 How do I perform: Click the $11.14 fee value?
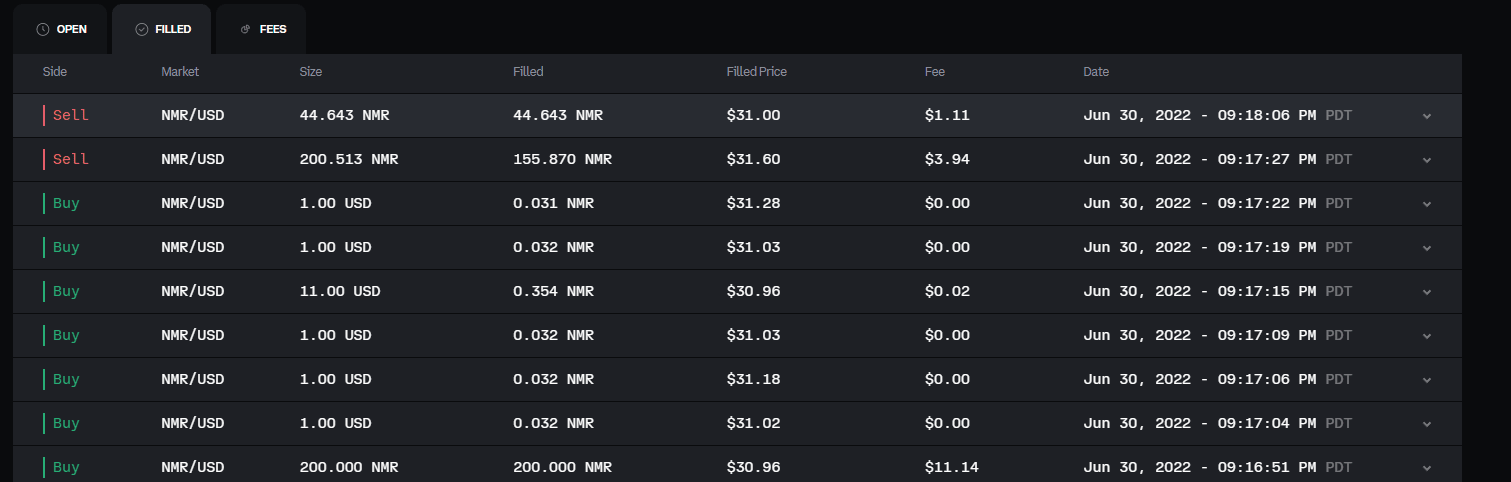tap(951, 467)
